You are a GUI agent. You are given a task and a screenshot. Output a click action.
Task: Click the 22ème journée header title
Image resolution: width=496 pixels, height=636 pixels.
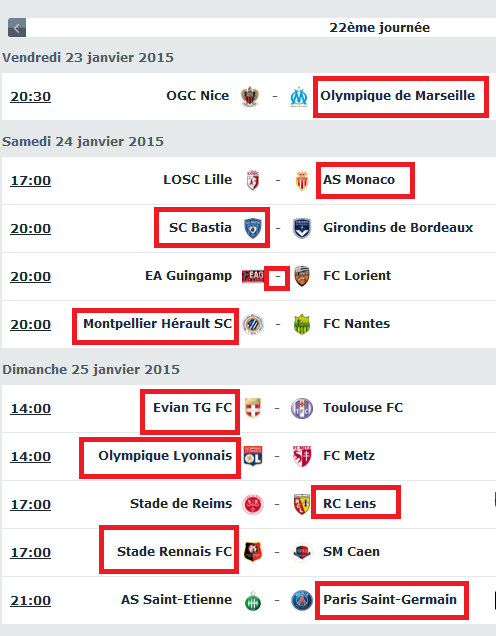click(x=380, y=28)
